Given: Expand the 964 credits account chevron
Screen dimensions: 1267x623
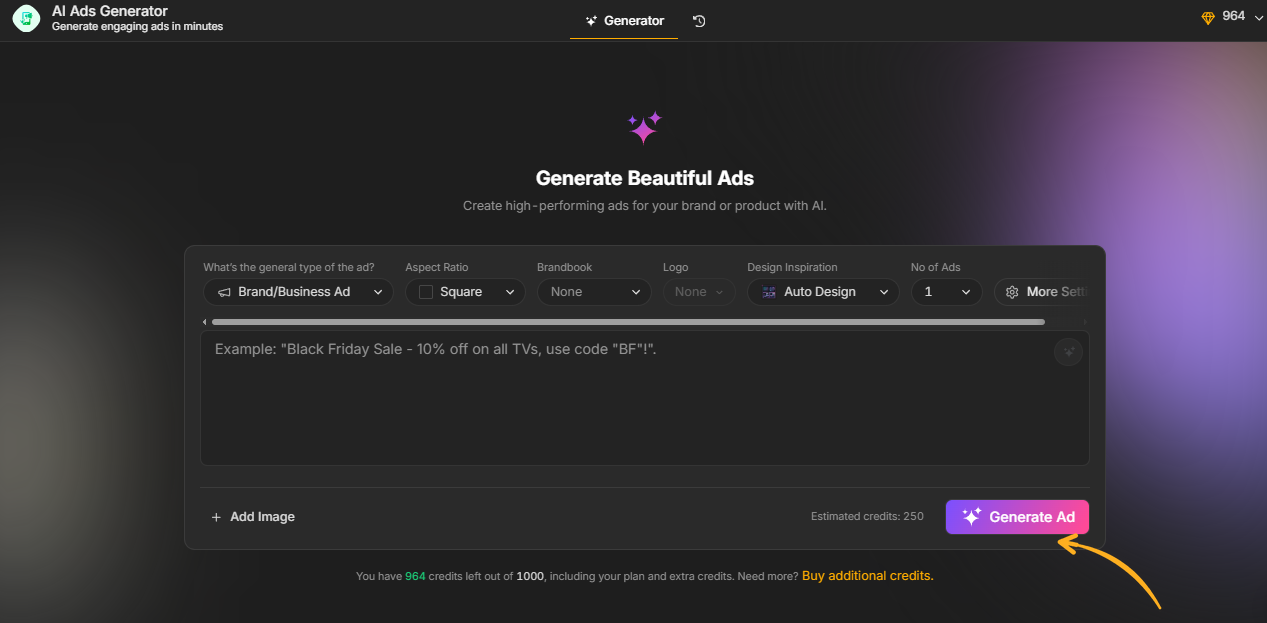Looking at the screenshot, I should (1258, 17).
